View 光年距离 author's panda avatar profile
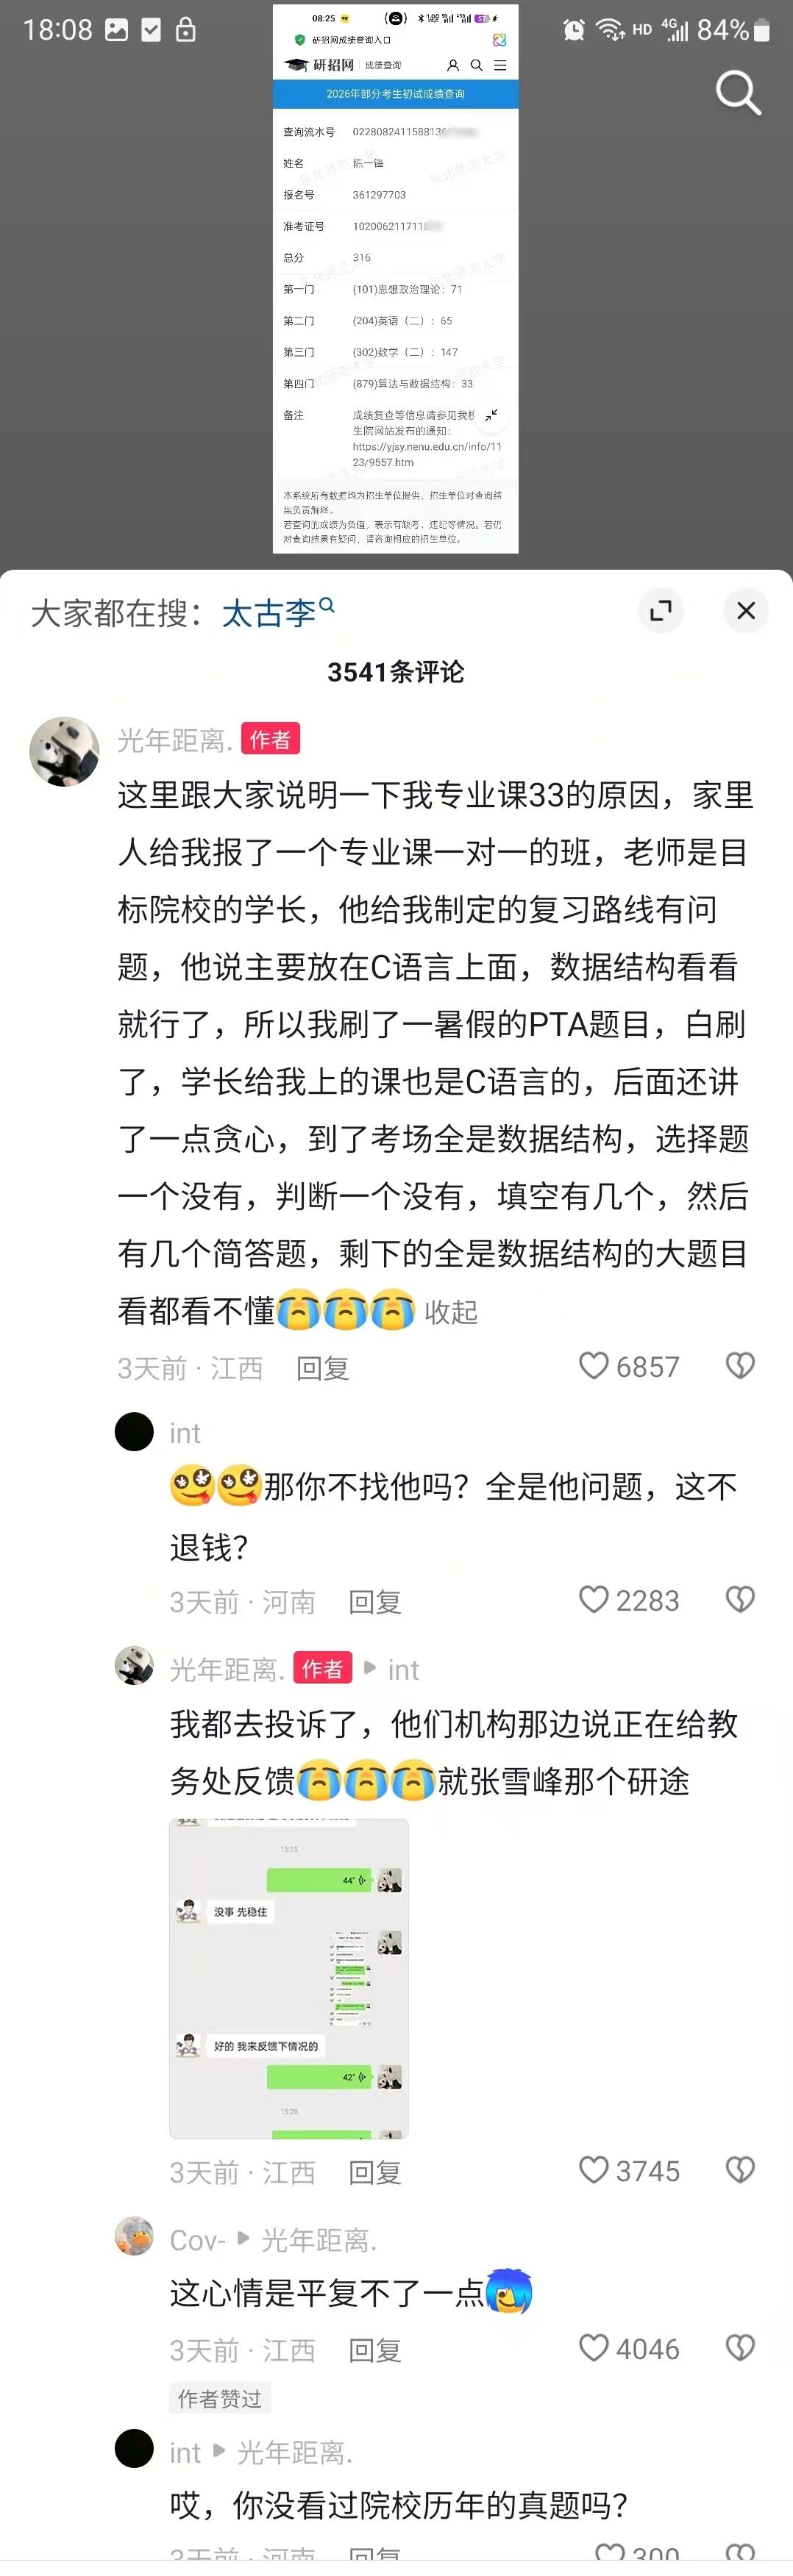Screen dimensions: 793x2576 click(64, 751)
